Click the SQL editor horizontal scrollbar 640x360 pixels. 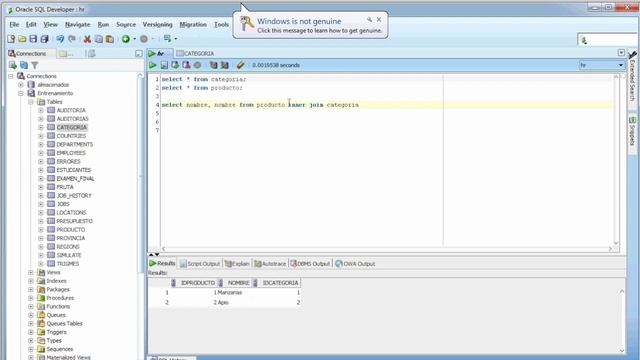(x=387, y=249)
